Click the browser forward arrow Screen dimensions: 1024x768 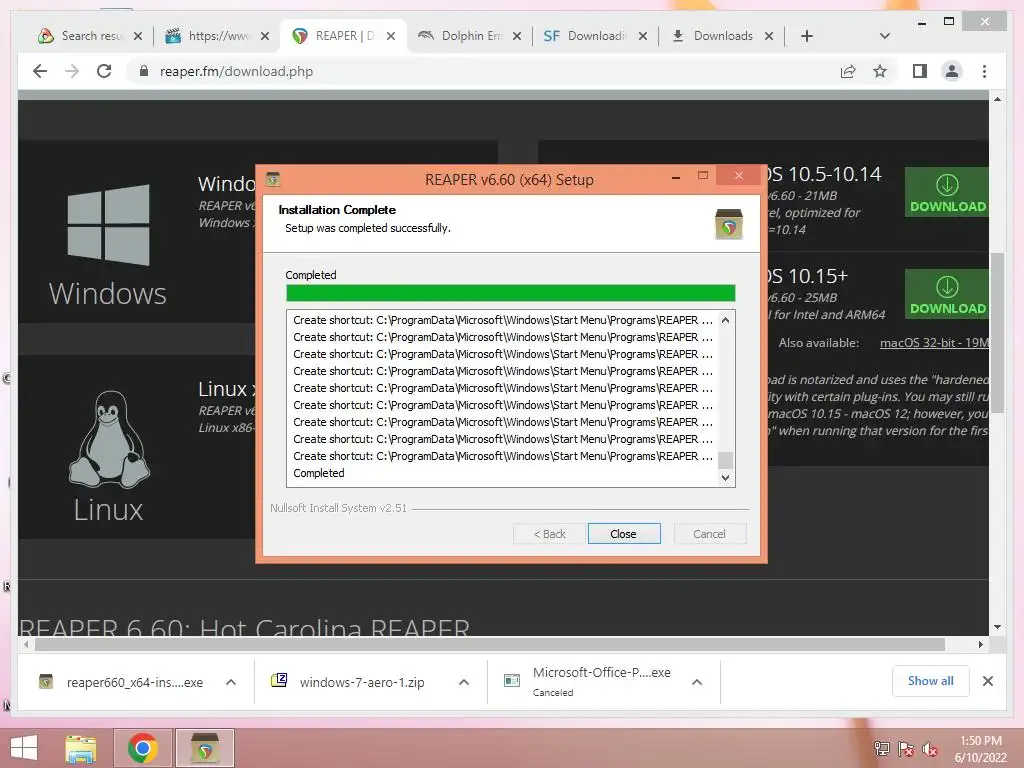[x=72, y=71]
